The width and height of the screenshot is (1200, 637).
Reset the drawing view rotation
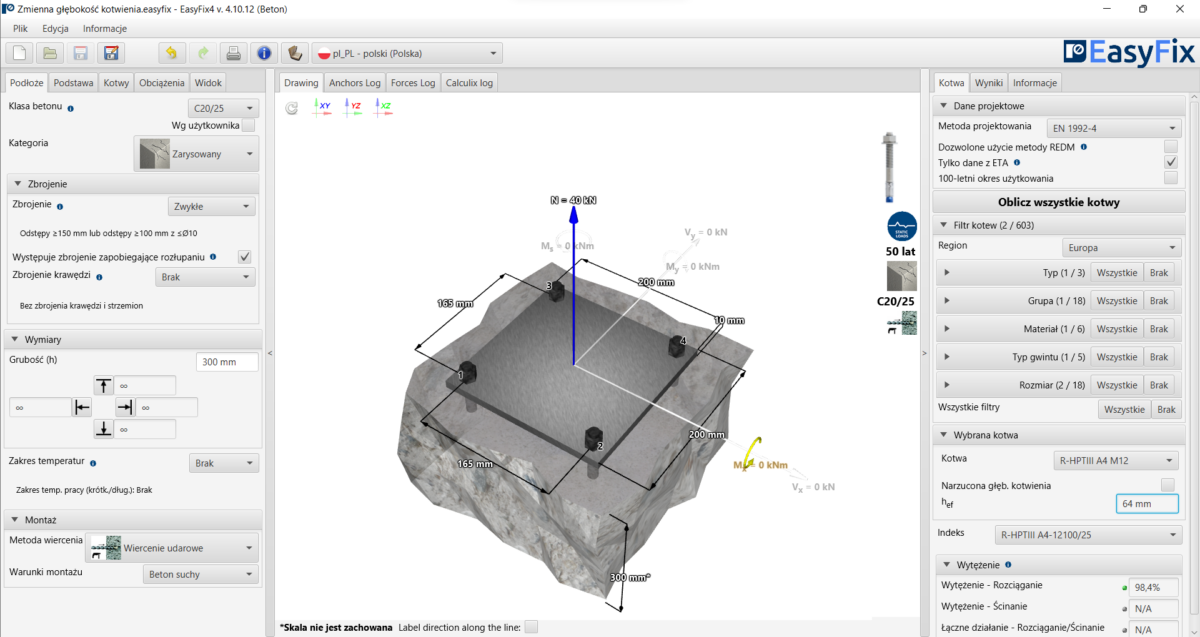(292, 107)
